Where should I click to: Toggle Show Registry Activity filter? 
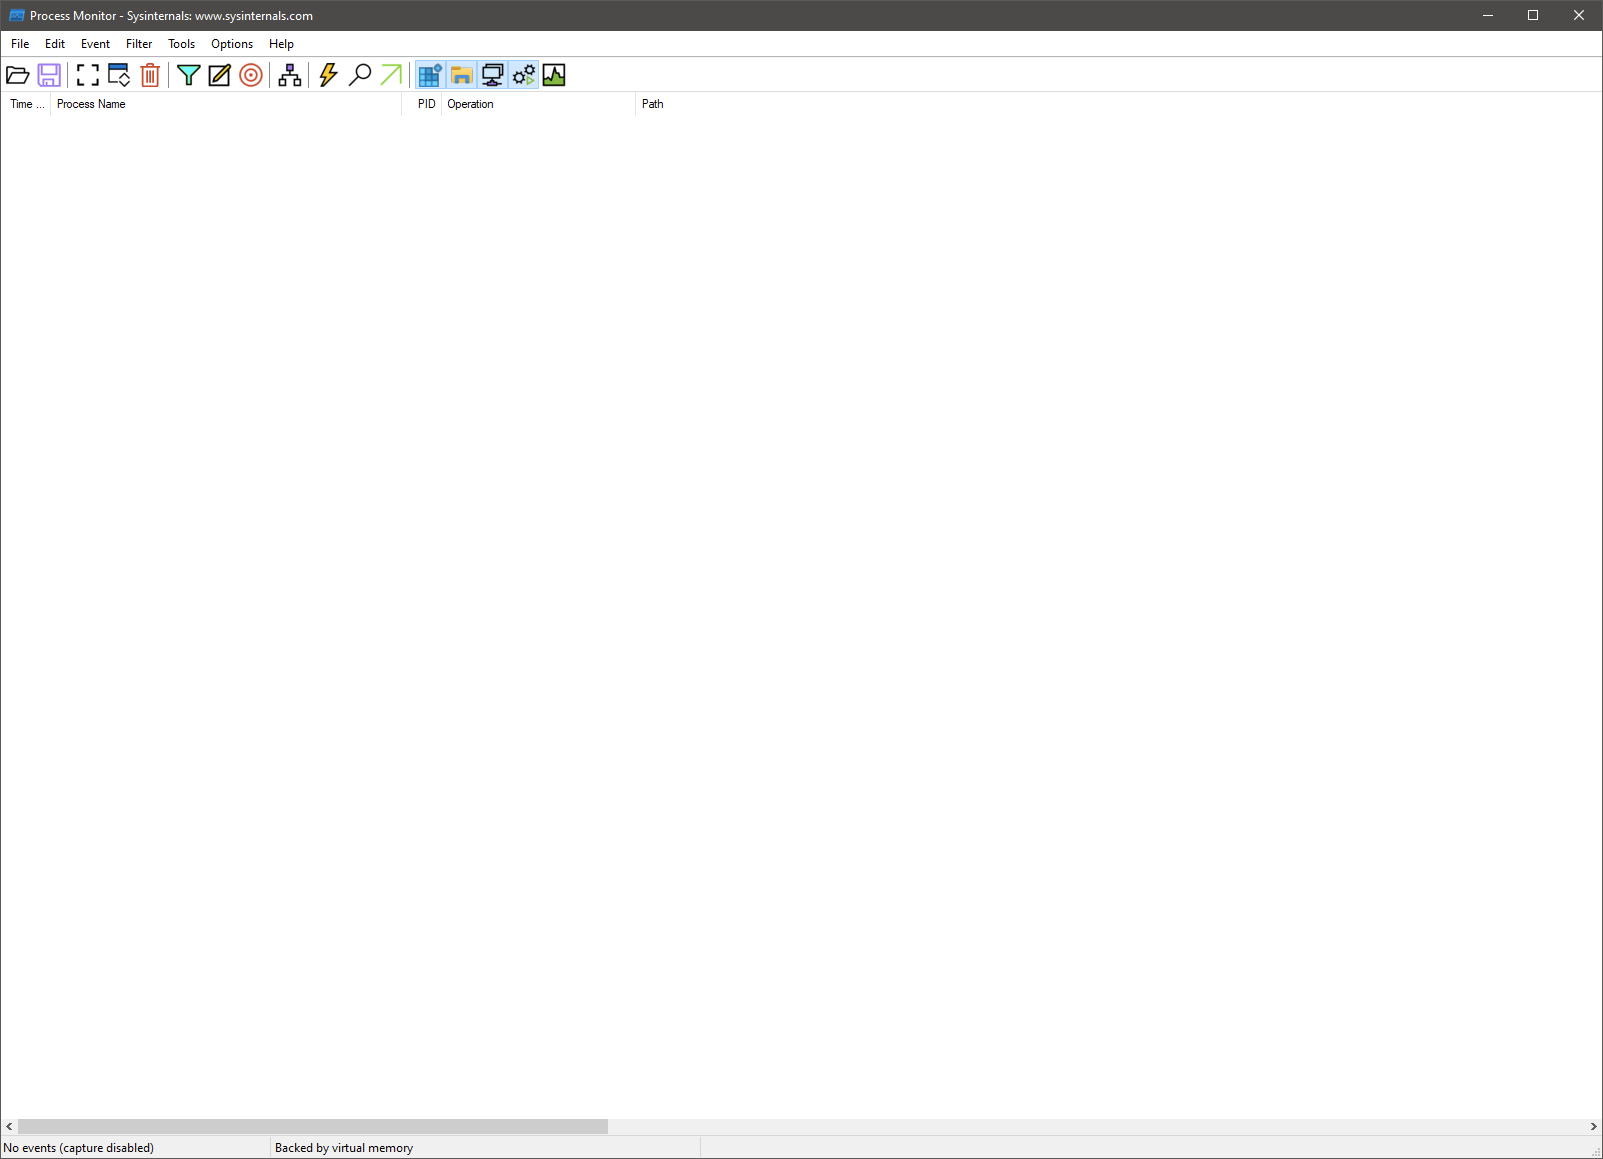click(x=430, y=75)
